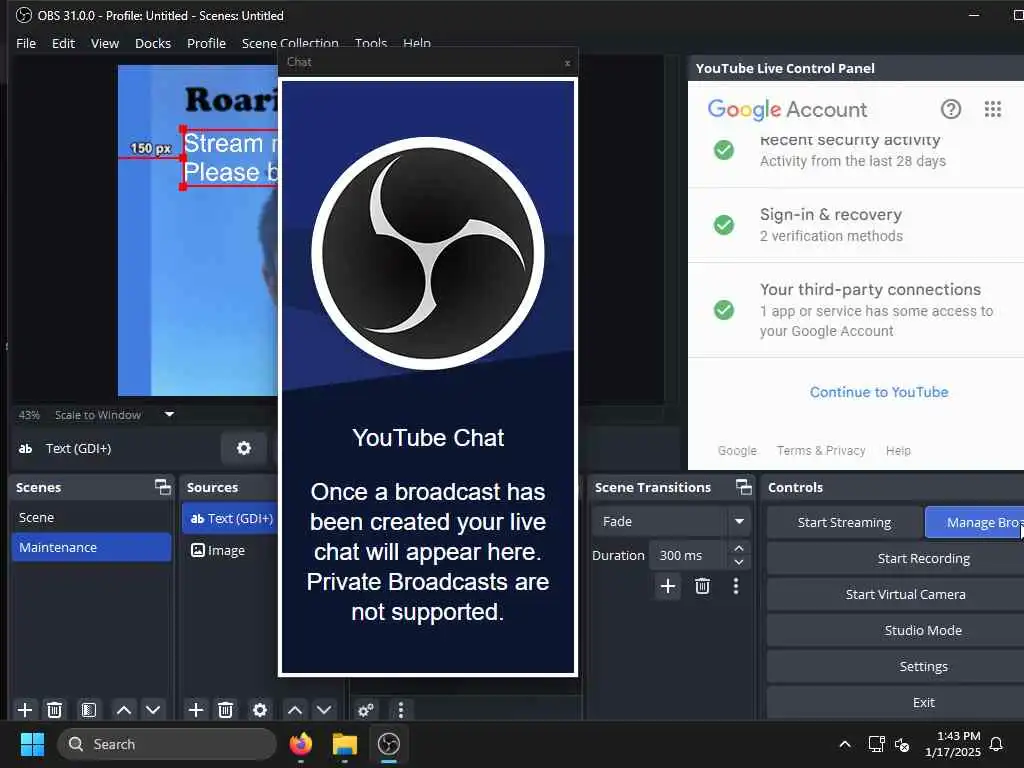
Task: Click the Duration 300 ms field
Action: (688, 555)
